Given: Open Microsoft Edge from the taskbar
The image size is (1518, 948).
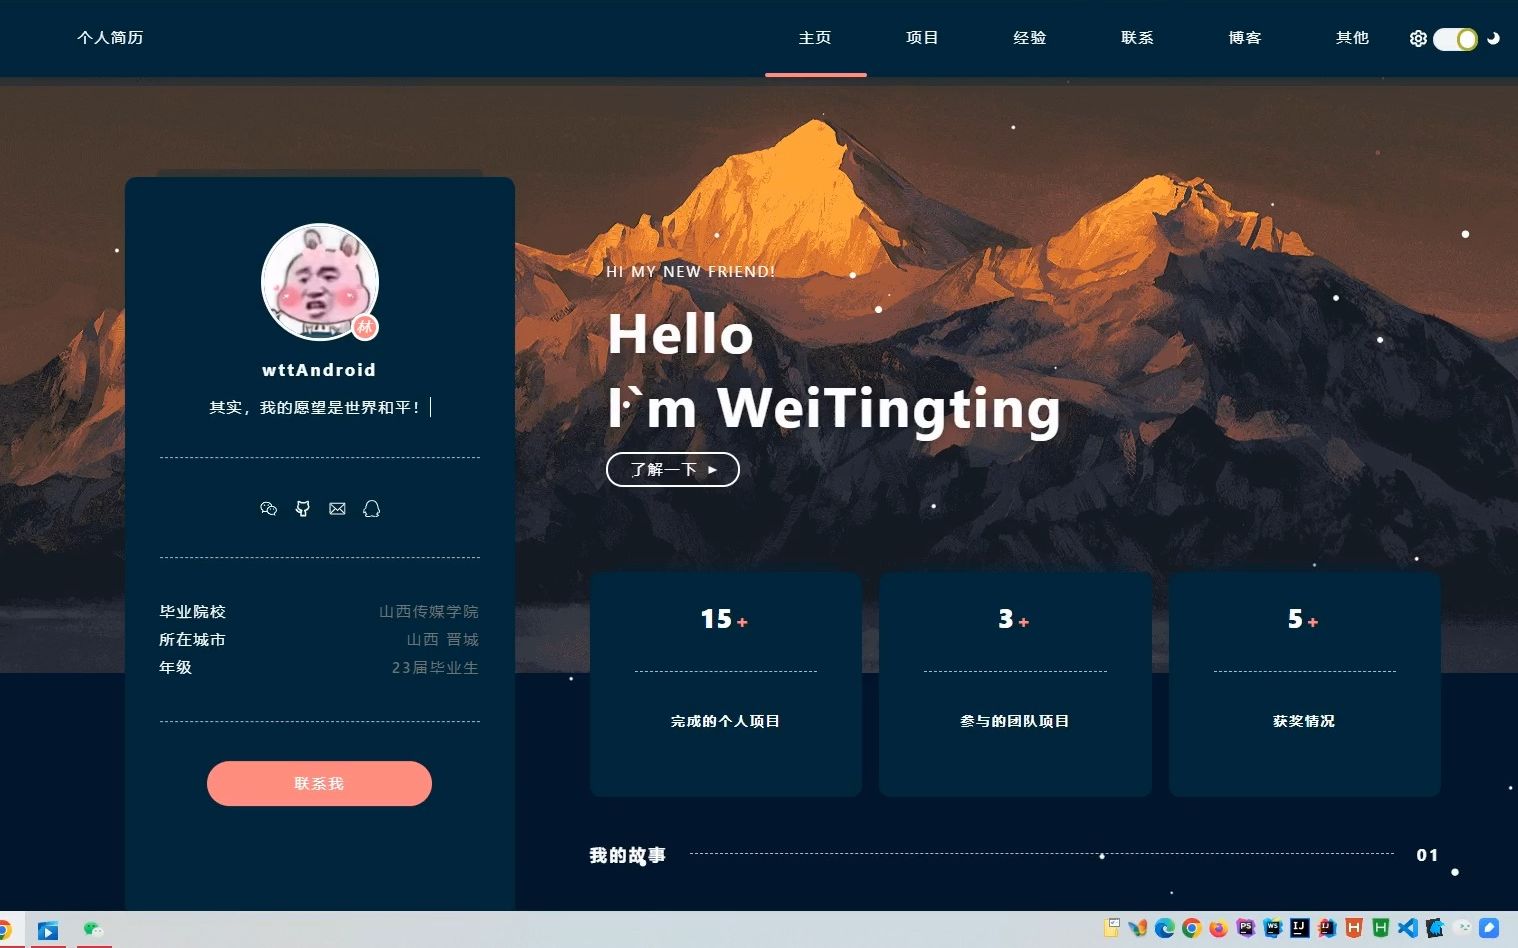Looking at the screenshot, I should click(1164, 928).
